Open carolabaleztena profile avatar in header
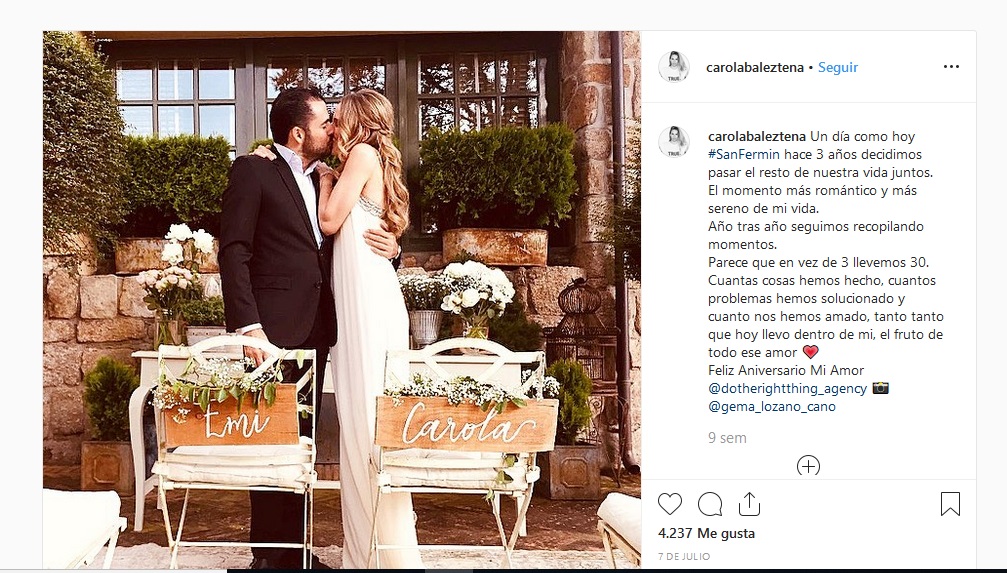The image size is (1007, 573). pos(674,67)
